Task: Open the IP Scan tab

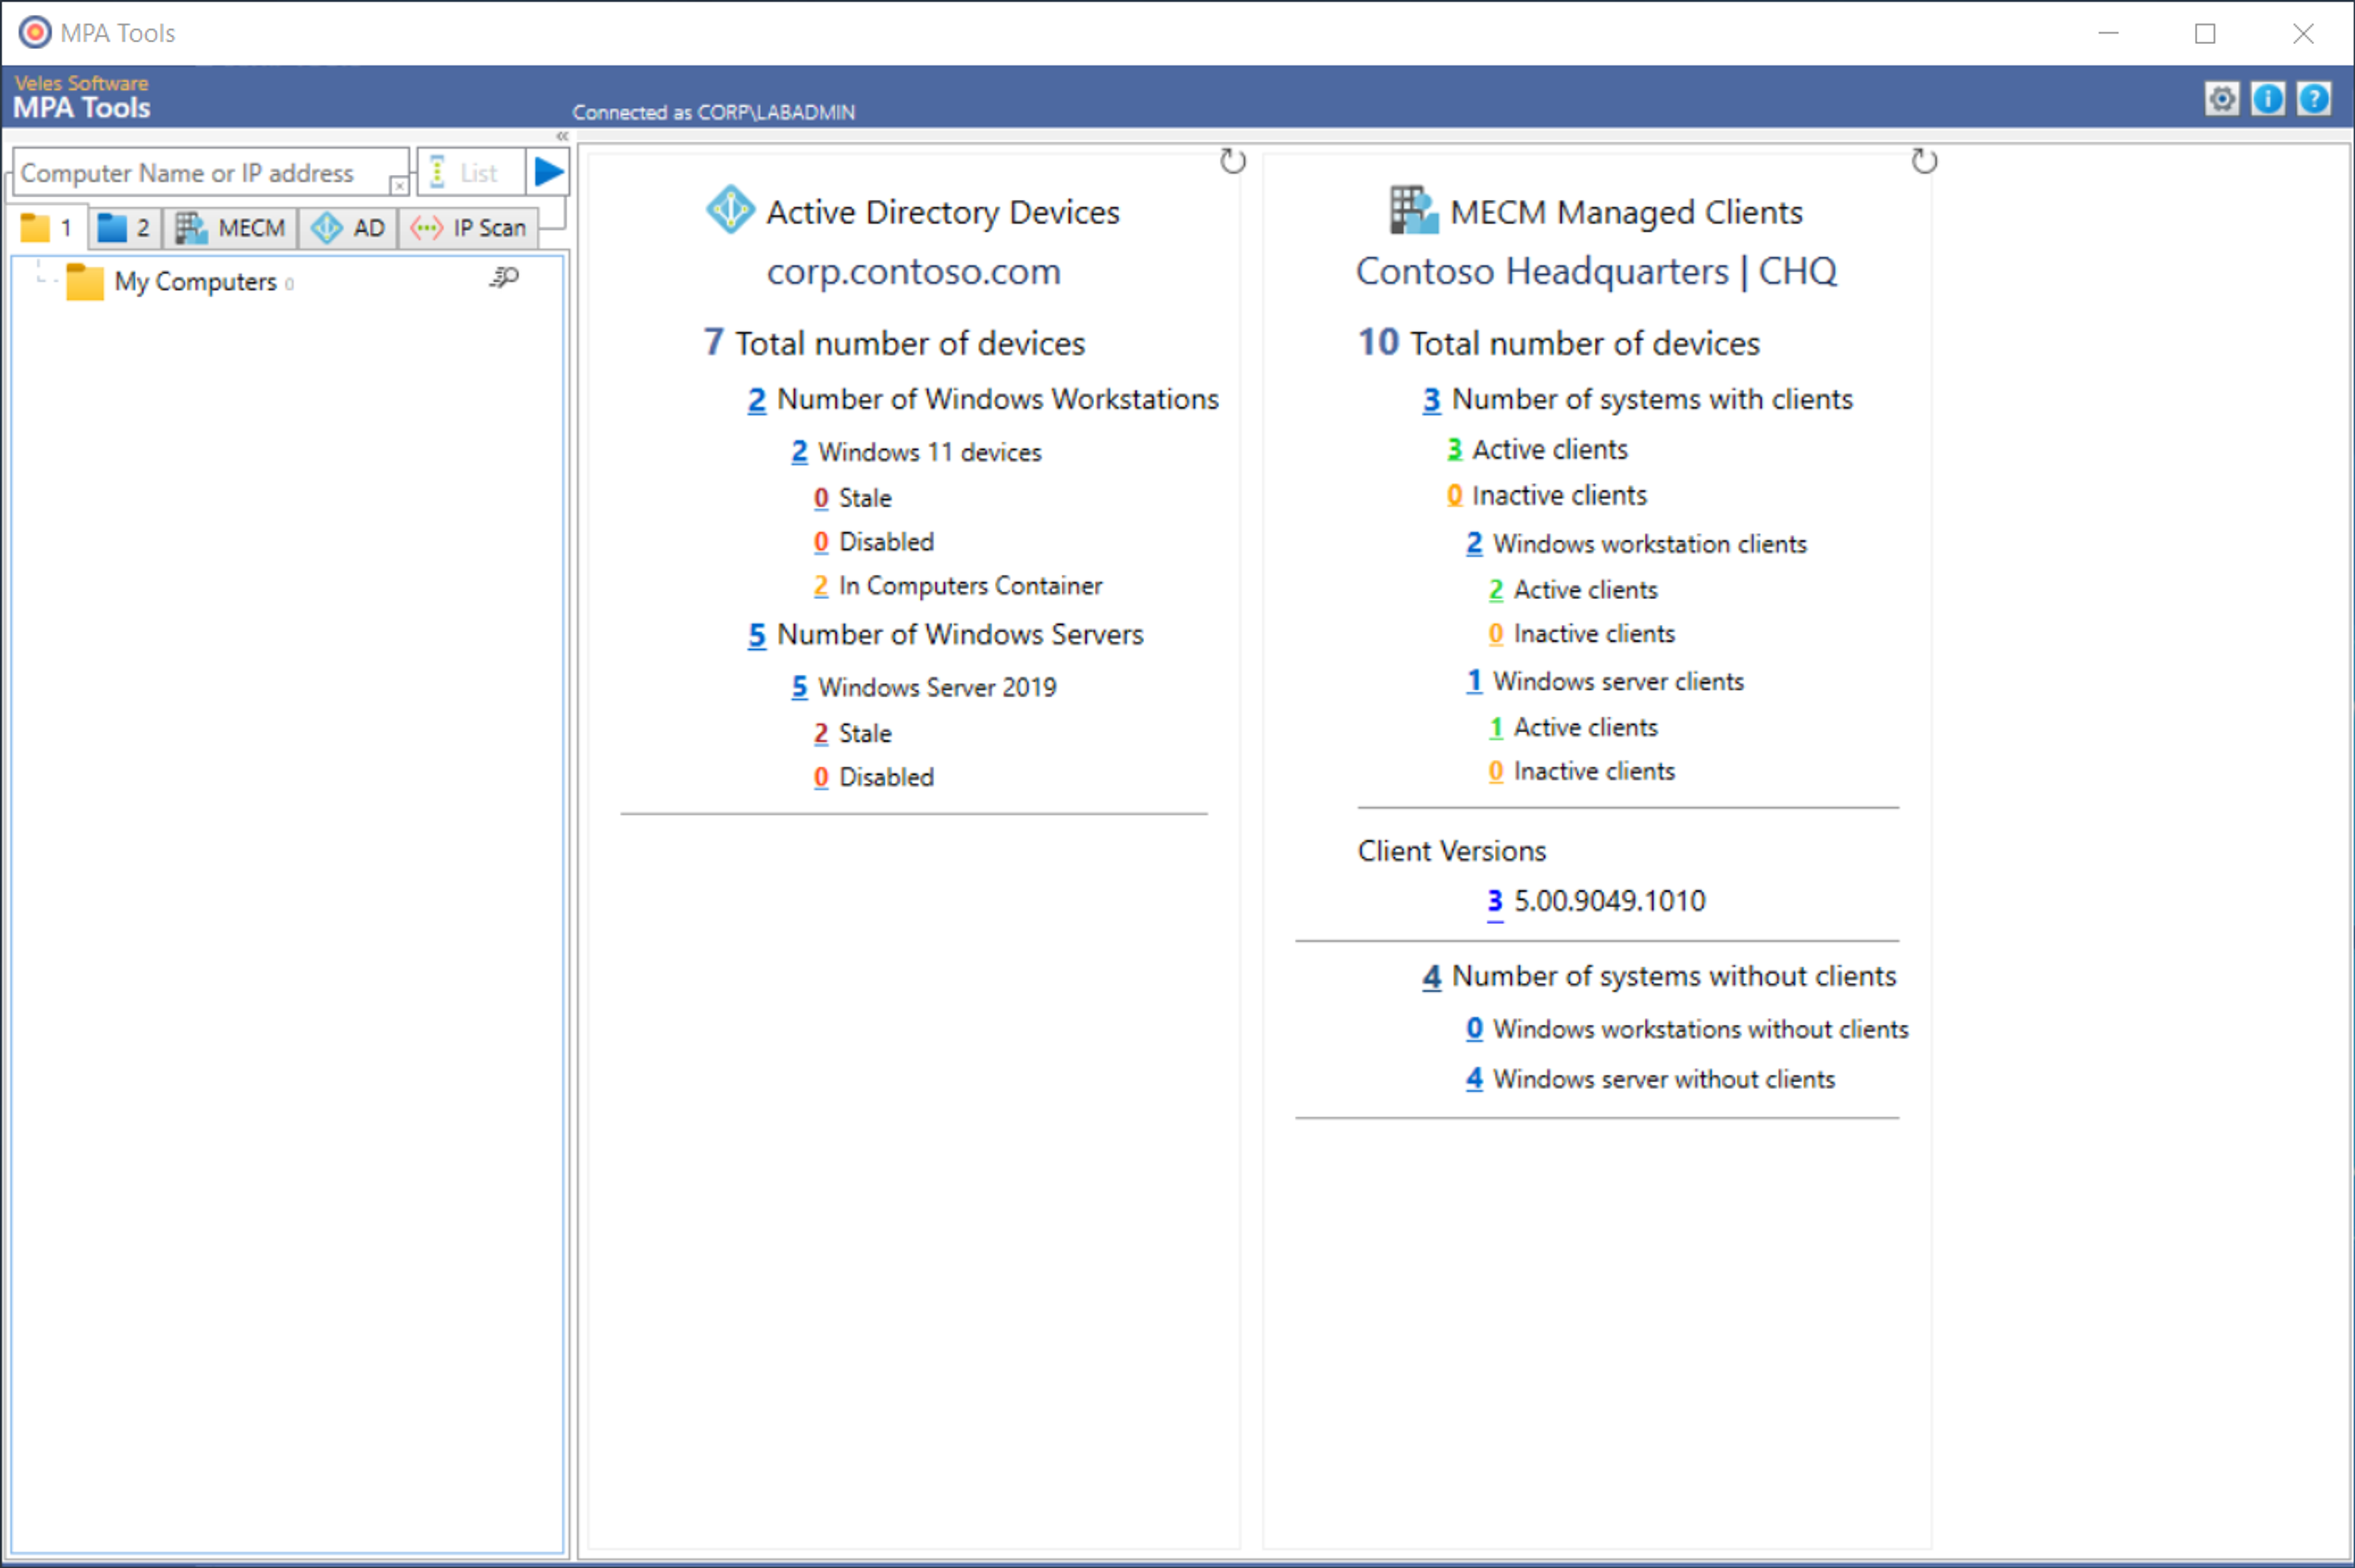Action: click(x=469, y=228)
